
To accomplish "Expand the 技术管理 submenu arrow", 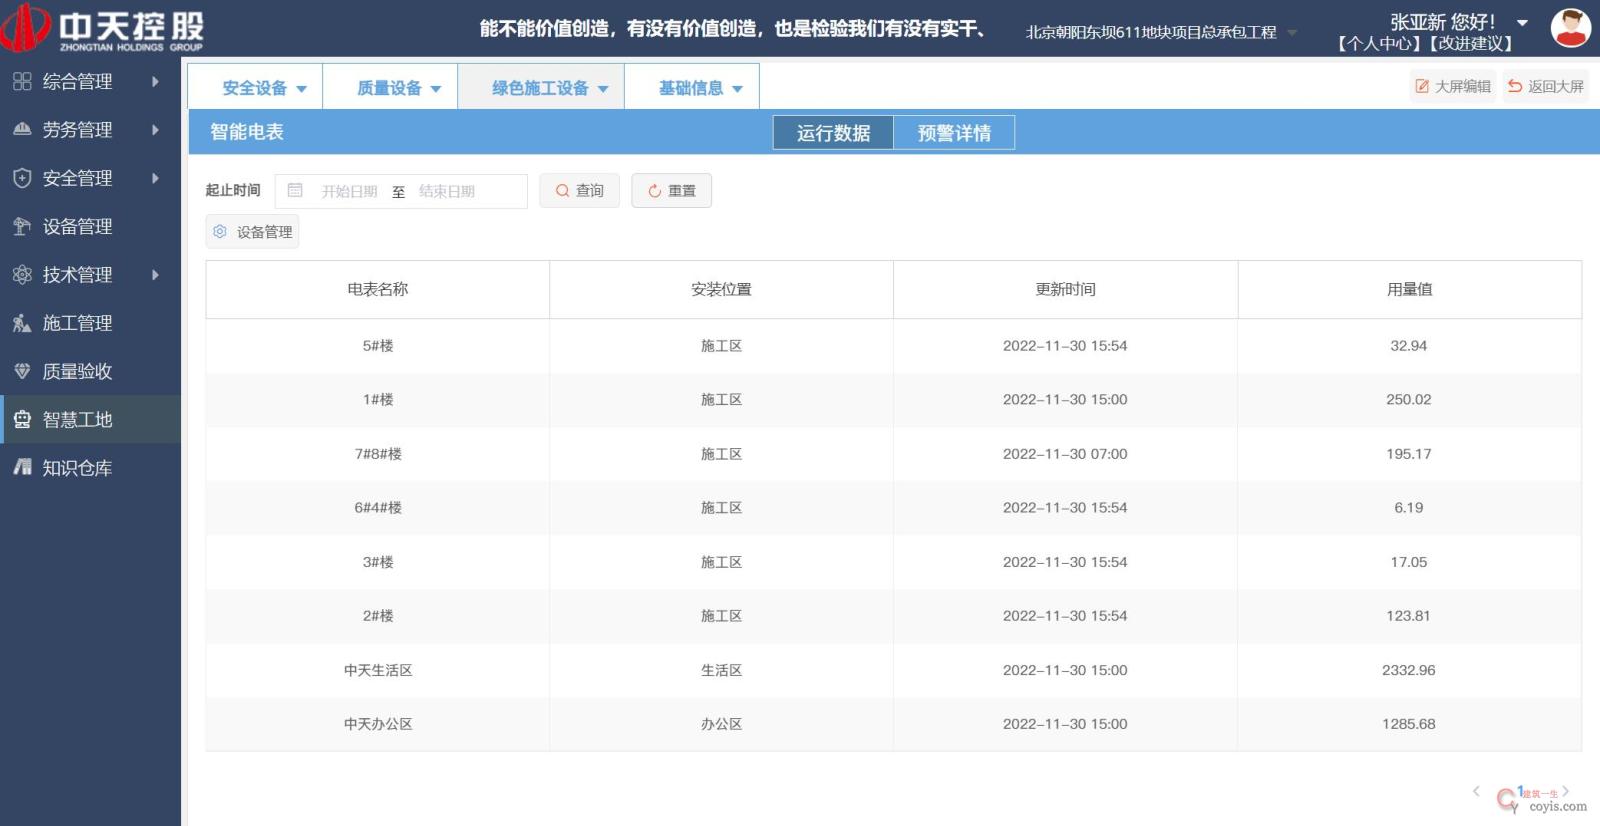I will click(155, 274).
